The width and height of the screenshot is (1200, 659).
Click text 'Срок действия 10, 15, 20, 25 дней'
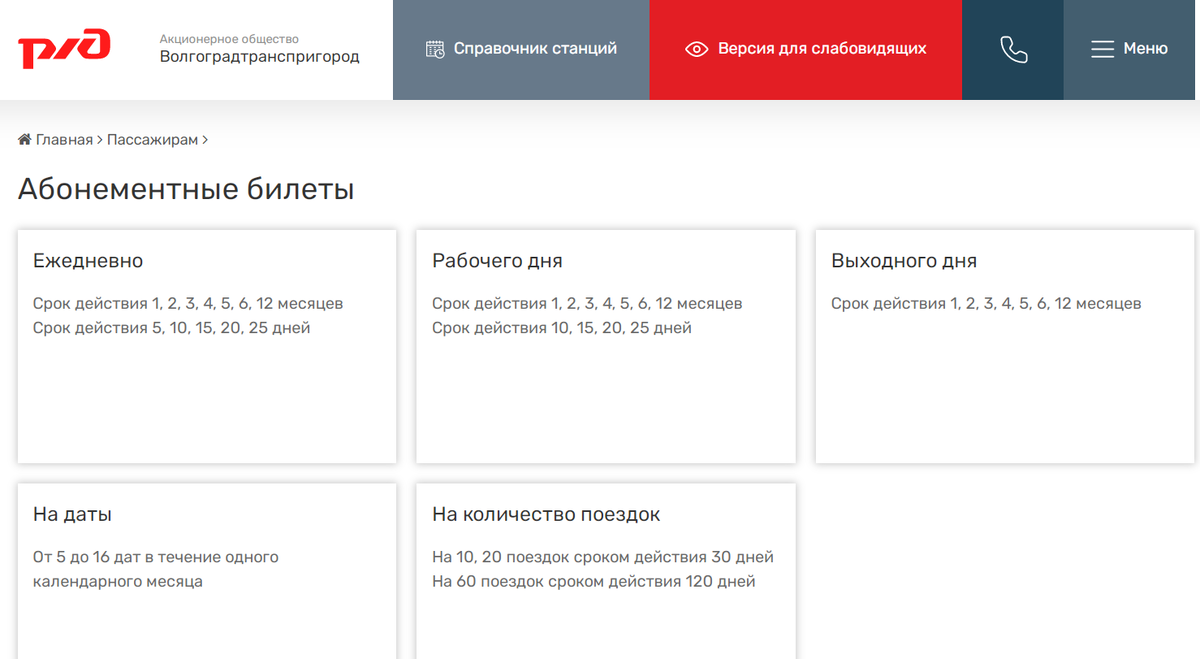click(x=562, y=328)
